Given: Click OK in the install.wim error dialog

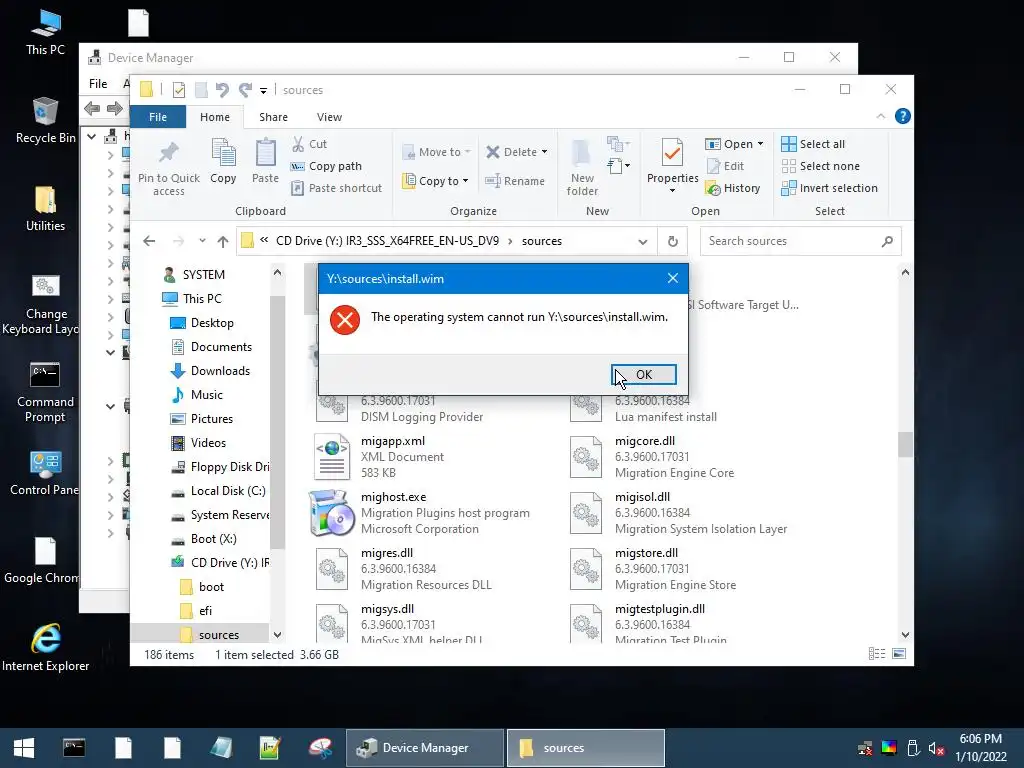Looking at the screenshot, I should point(643,375).
